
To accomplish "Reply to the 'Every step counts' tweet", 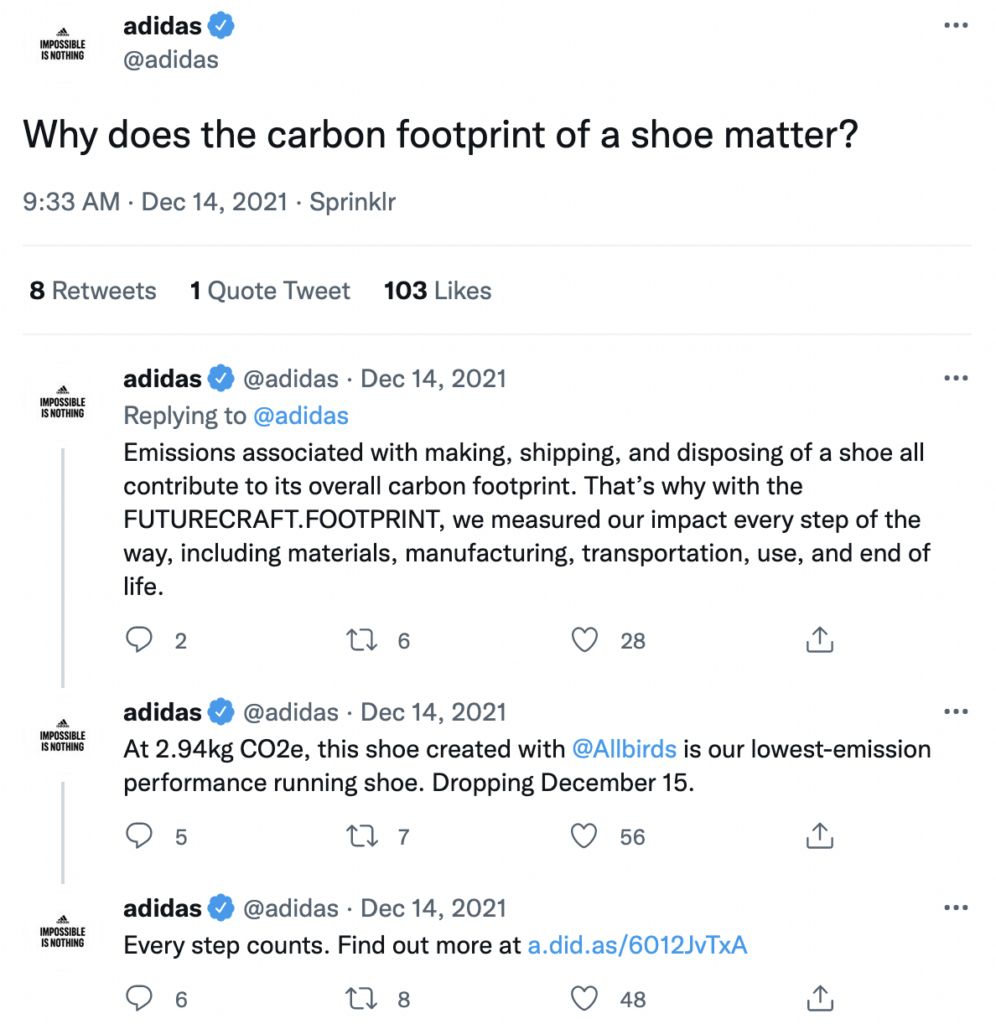I will click(x=139, y=997).
